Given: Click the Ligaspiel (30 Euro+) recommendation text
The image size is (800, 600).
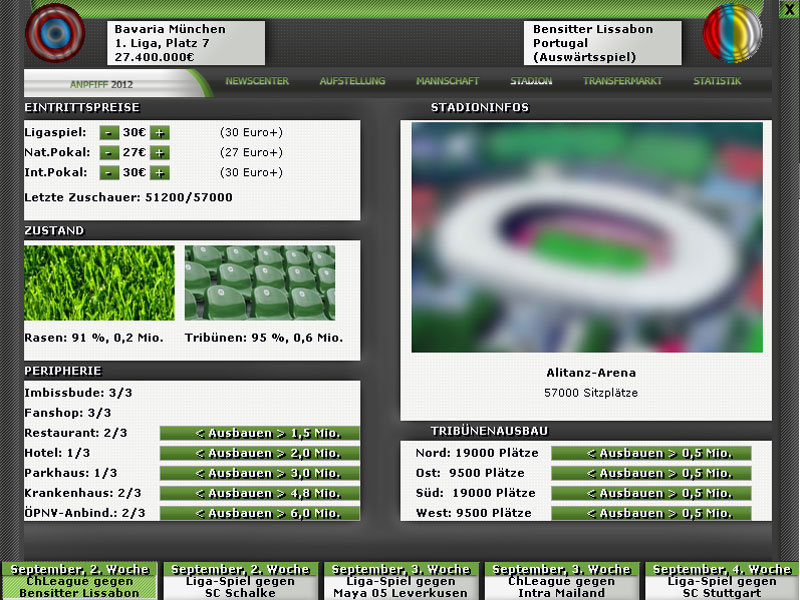Looking at the screenshot, I should point(252,133).
